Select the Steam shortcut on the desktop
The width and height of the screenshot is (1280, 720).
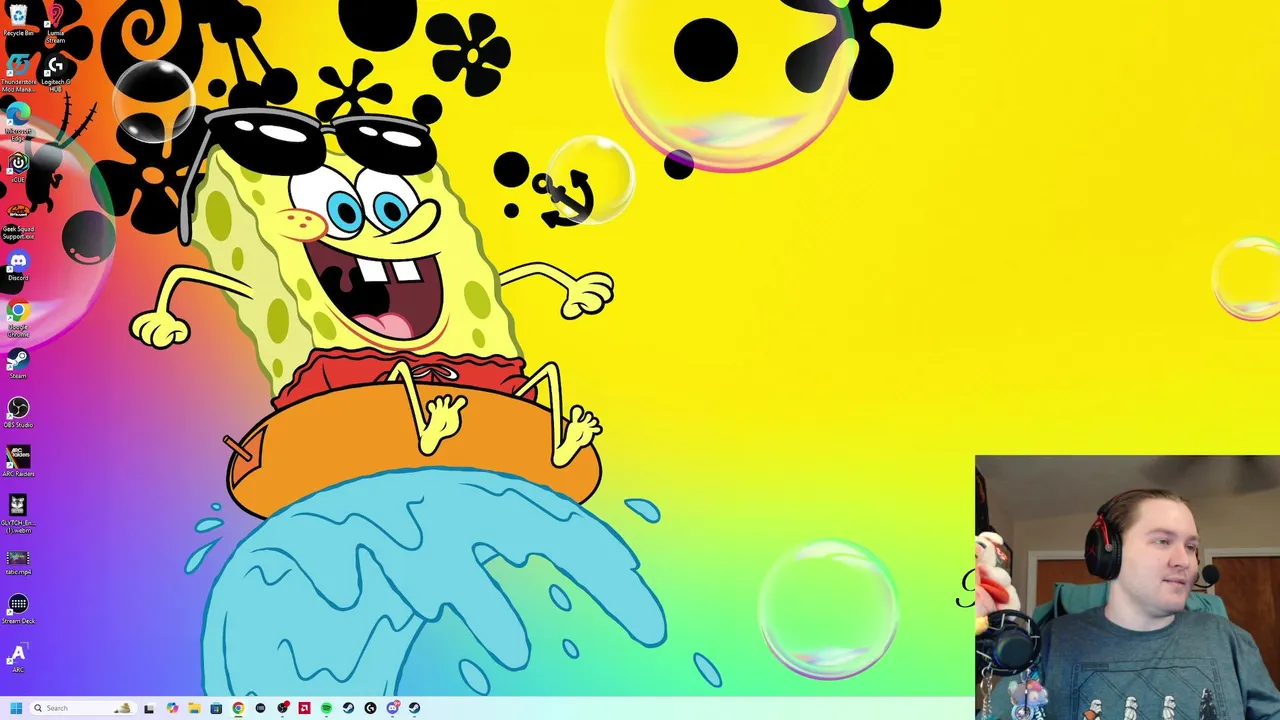18,362
